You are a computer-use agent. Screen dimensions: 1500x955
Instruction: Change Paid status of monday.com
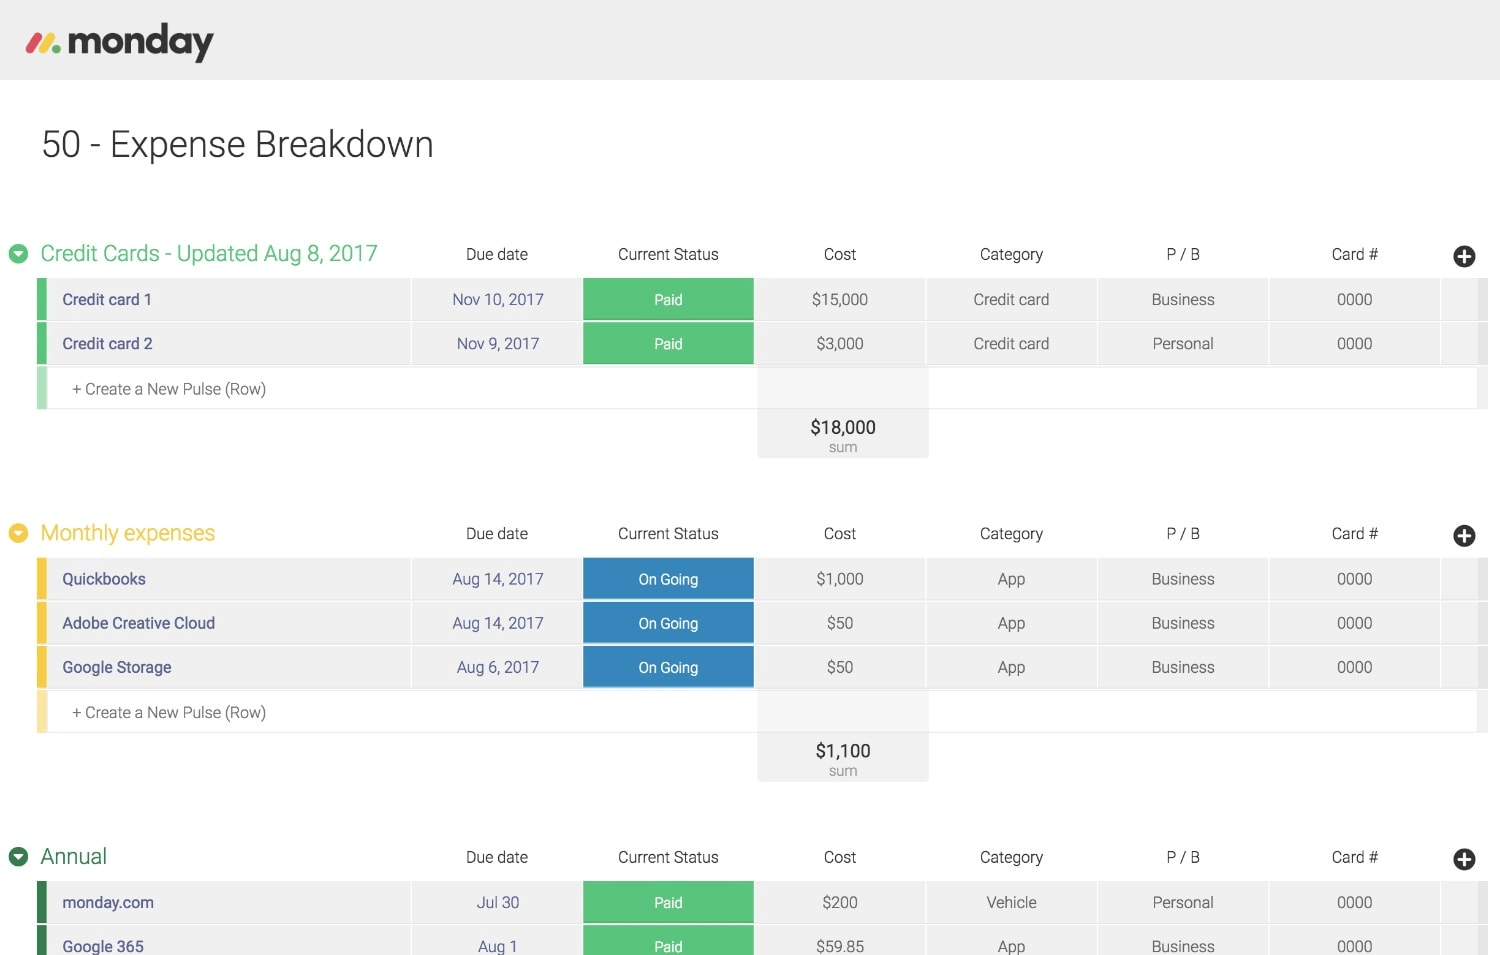pos(668,903)
